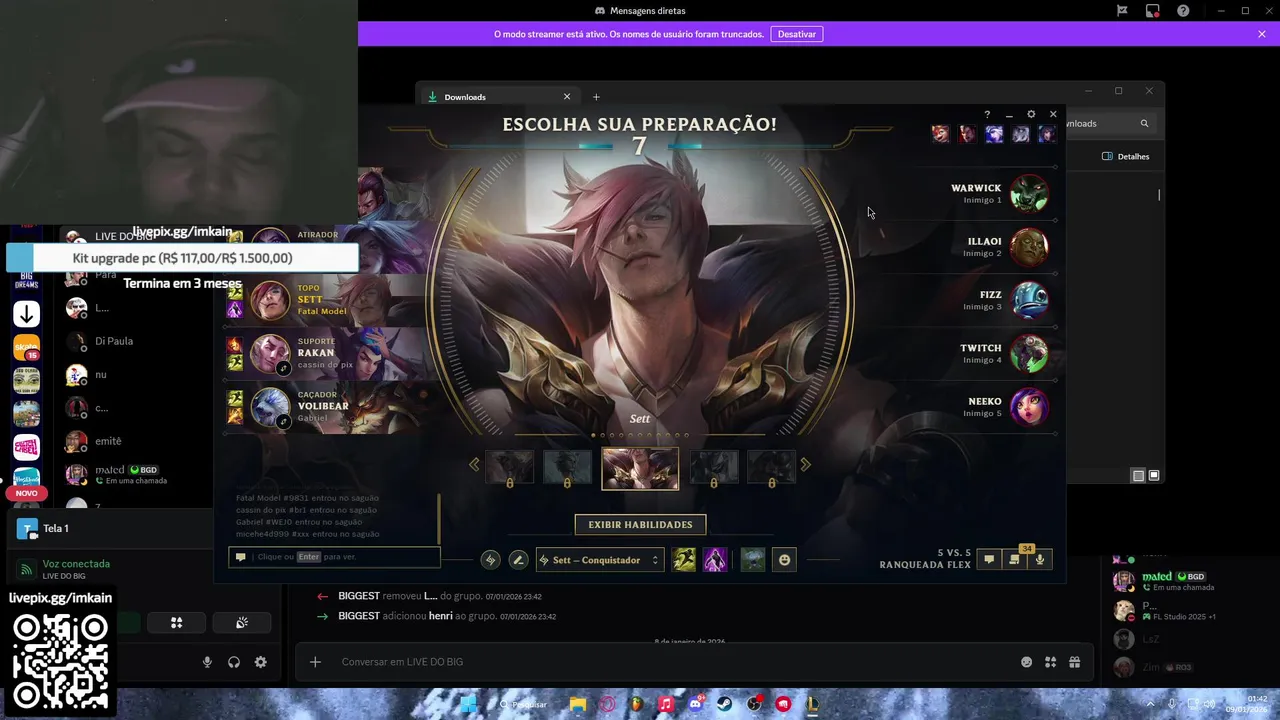1280x720 pixels.
Task: Open the Windows Start button
Action: tap(467, 704)
